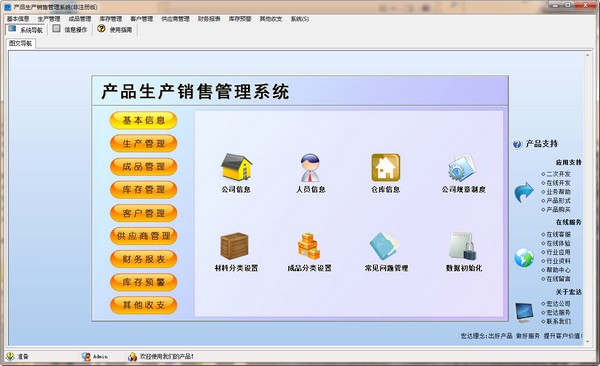Click the orange 供应商管理 button

143,236
